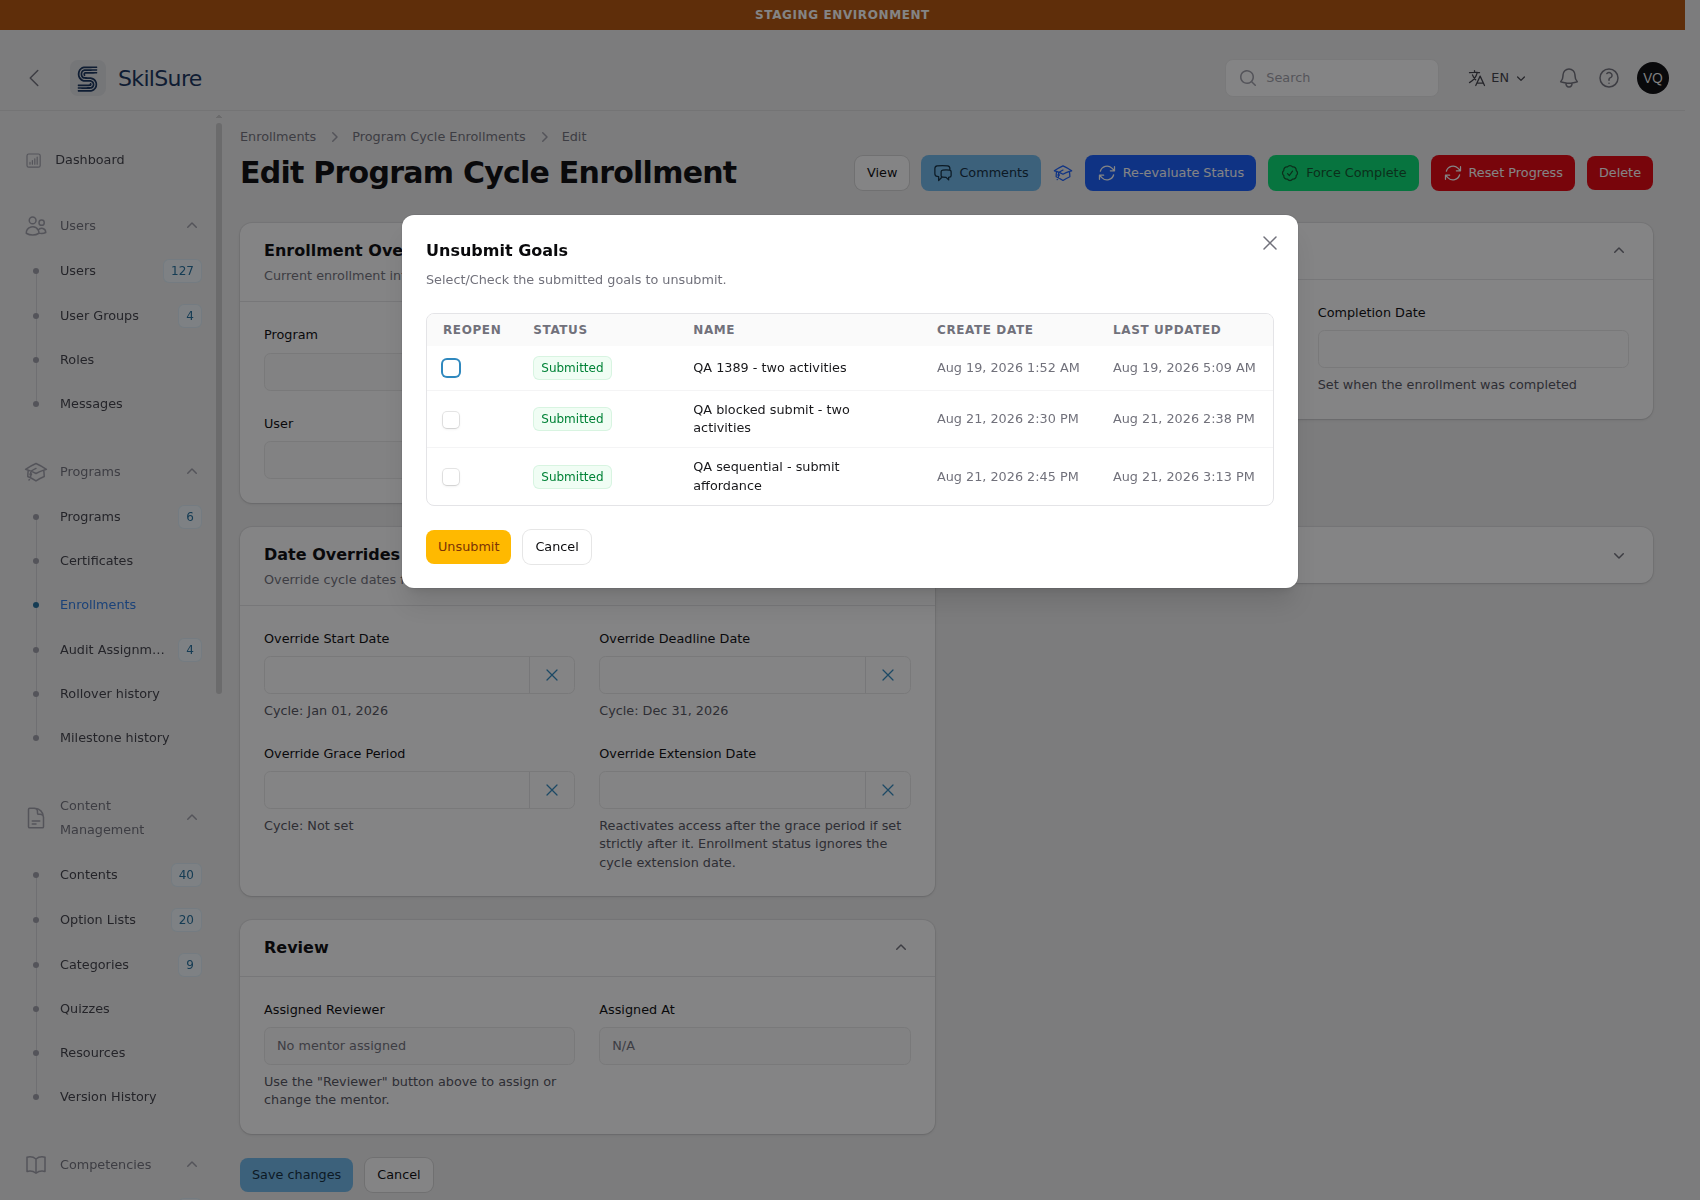
Task: Click the Reset Progress button
Action: click(1503, 173)
